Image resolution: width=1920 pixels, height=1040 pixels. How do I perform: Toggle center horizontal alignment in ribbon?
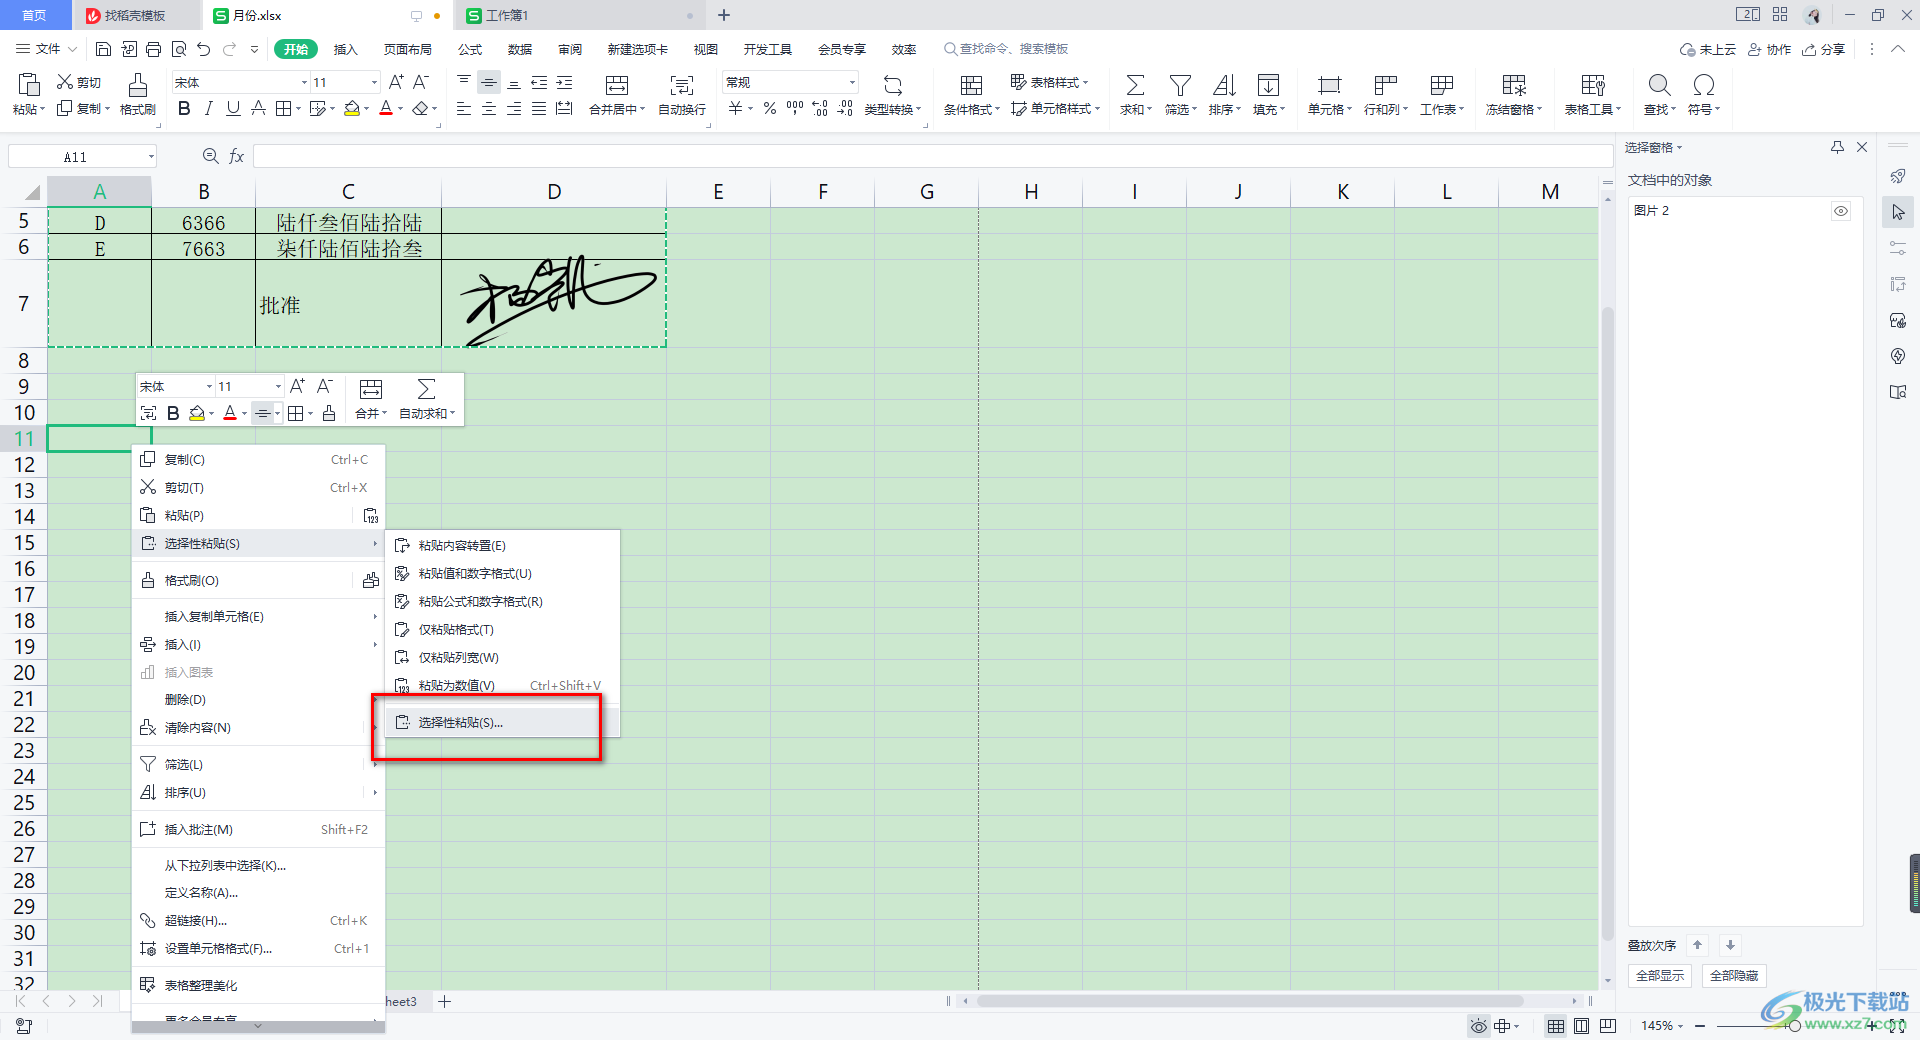tap(489, 109)
